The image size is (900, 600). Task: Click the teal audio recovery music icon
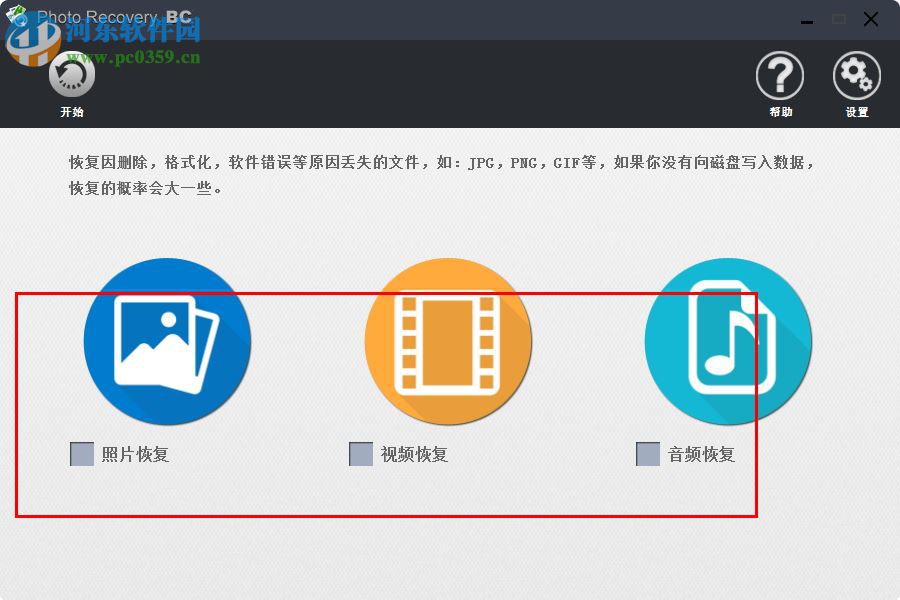728,341
